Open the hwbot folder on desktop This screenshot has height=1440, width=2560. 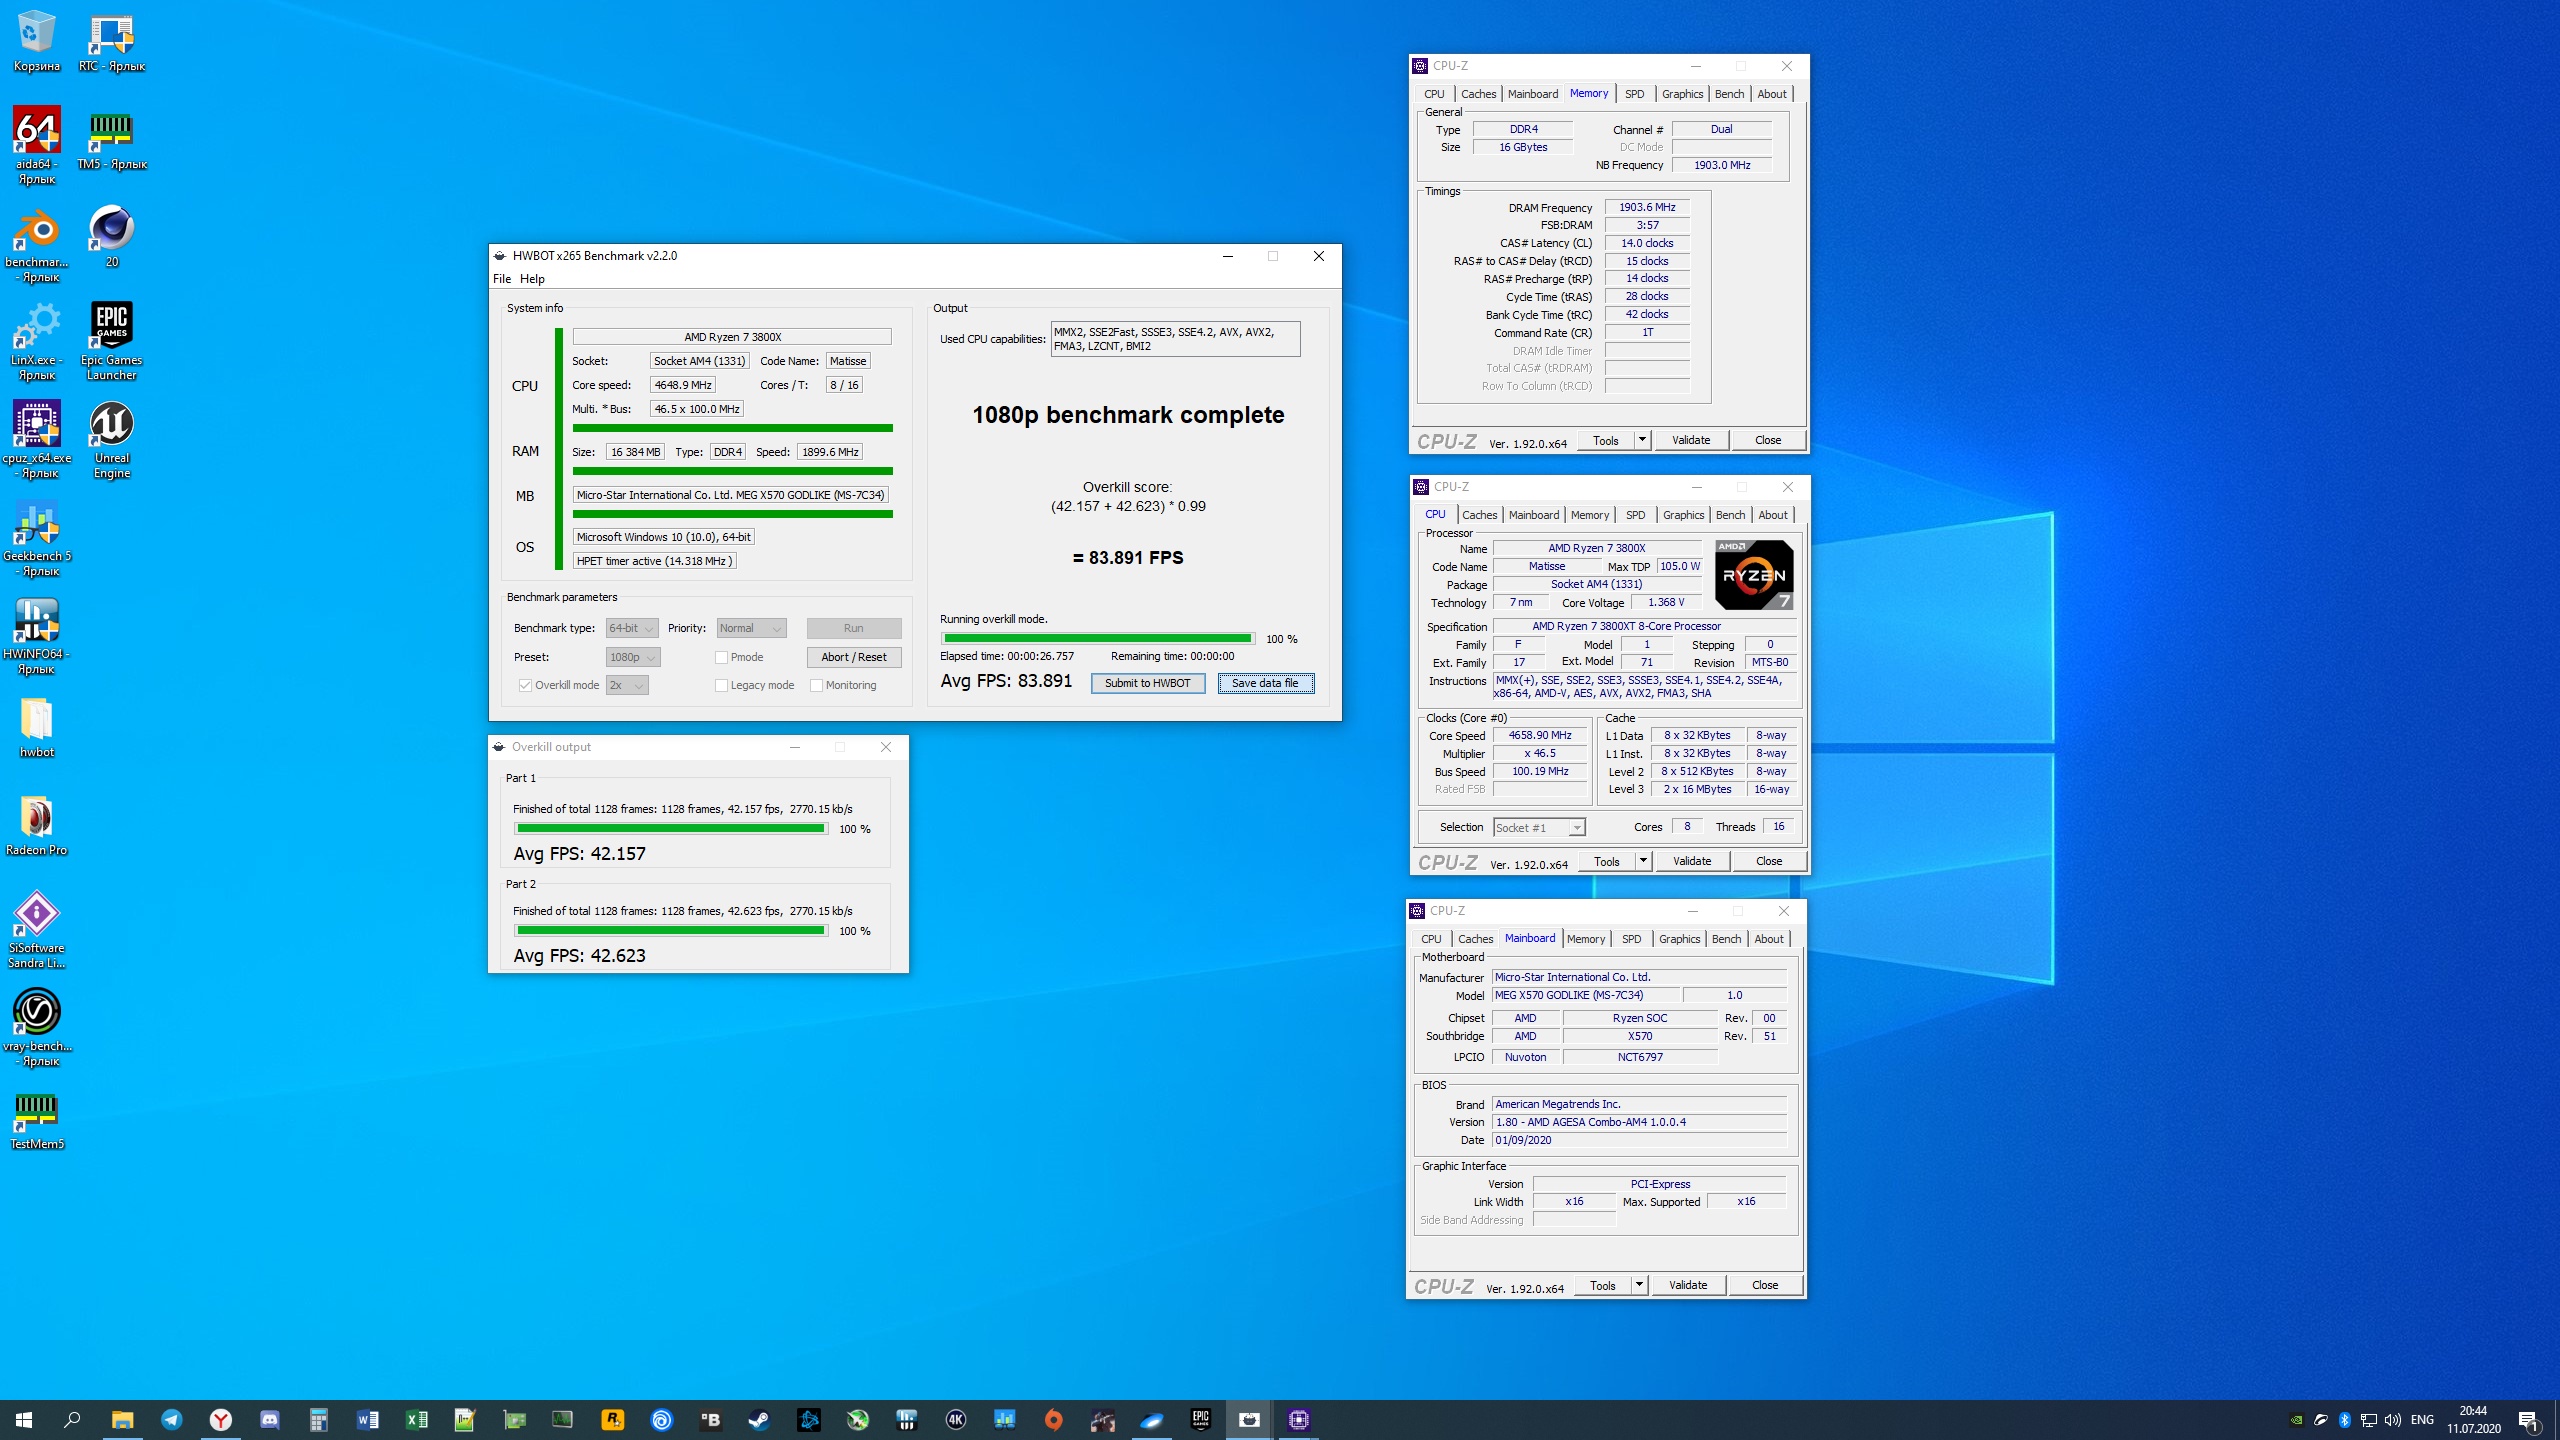37,727
